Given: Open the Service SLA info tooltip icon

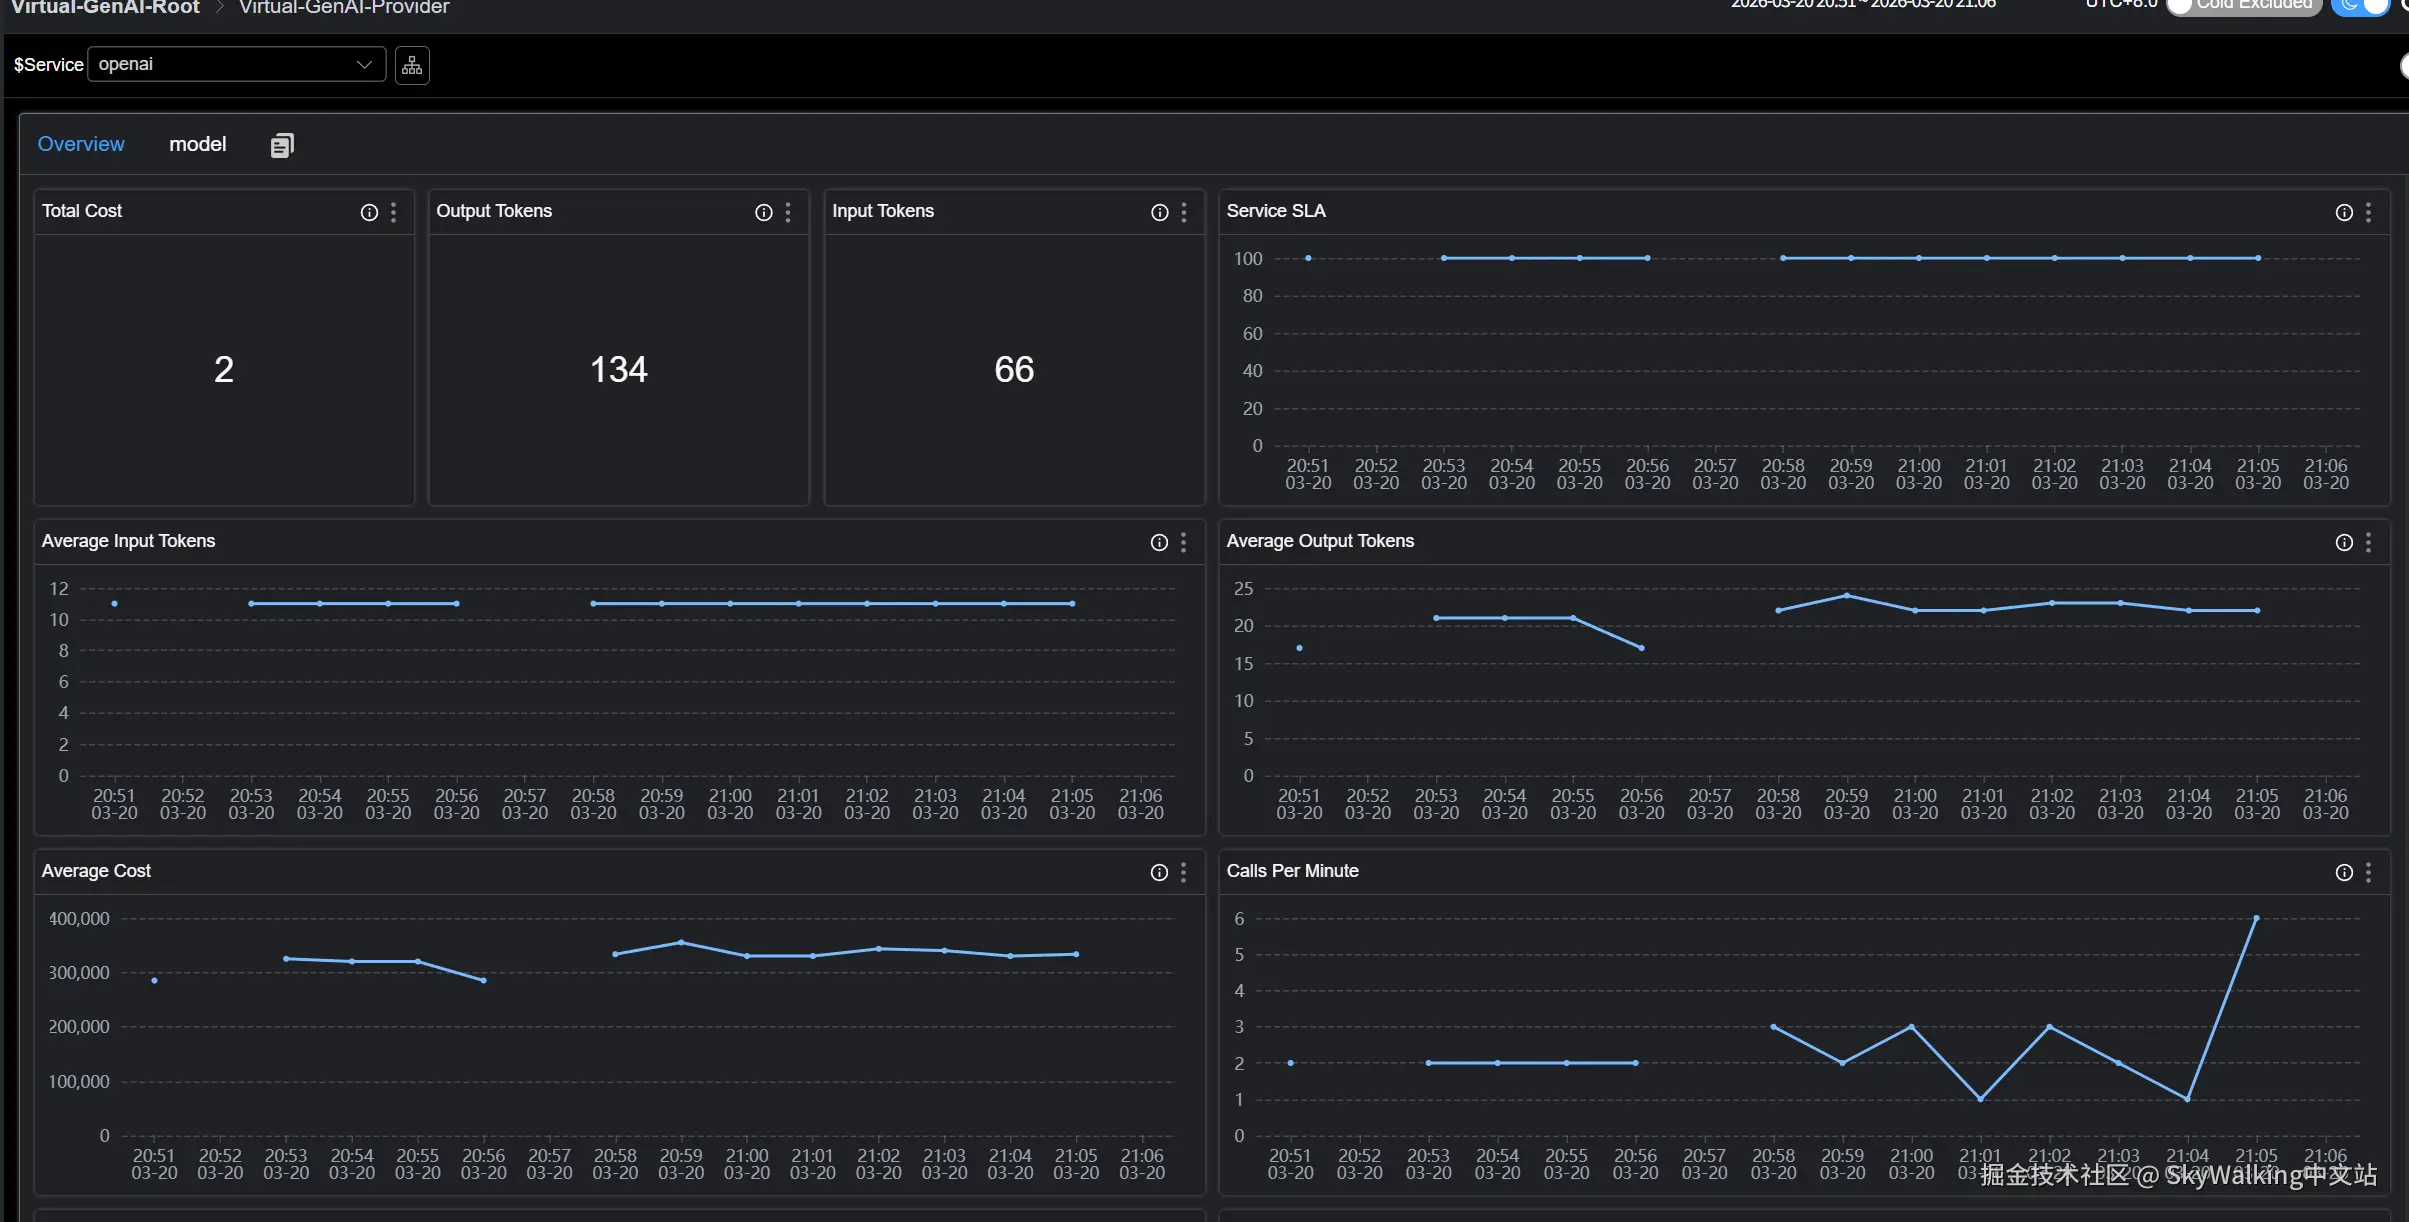Looking at the screenshot, I should (x=2343, y=212).
